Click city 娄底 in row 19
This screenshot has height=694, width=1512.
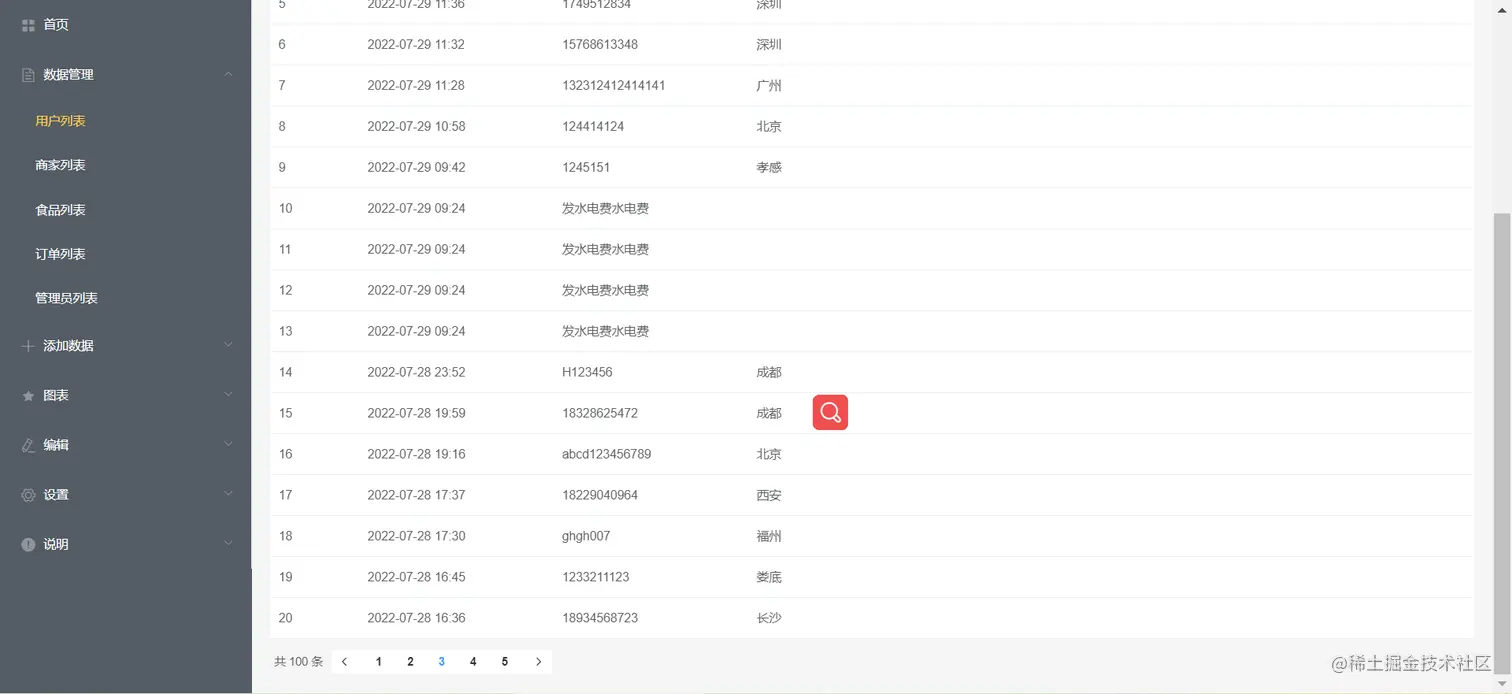pyautogui.click(x=769, y=578)
